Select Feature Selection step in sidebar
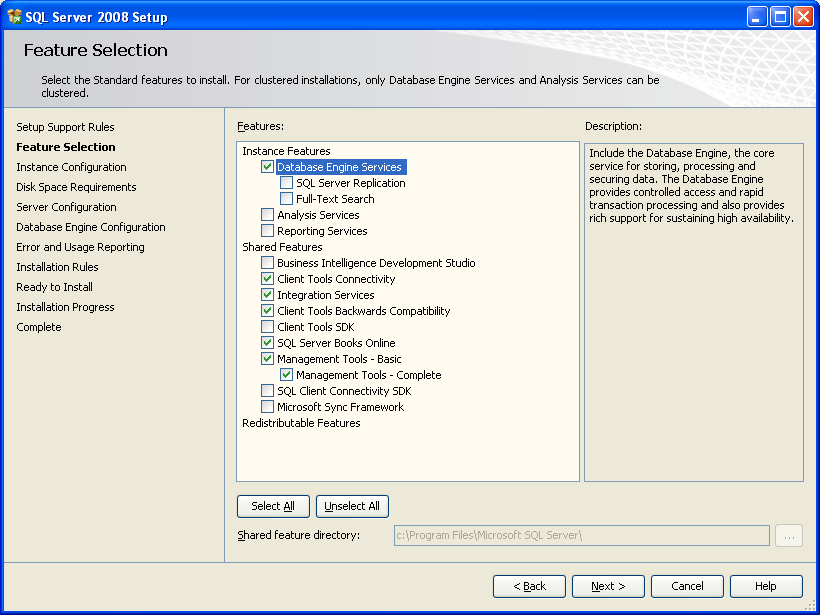This screenshot has height=615, width=820. click(x=66, y=147)
